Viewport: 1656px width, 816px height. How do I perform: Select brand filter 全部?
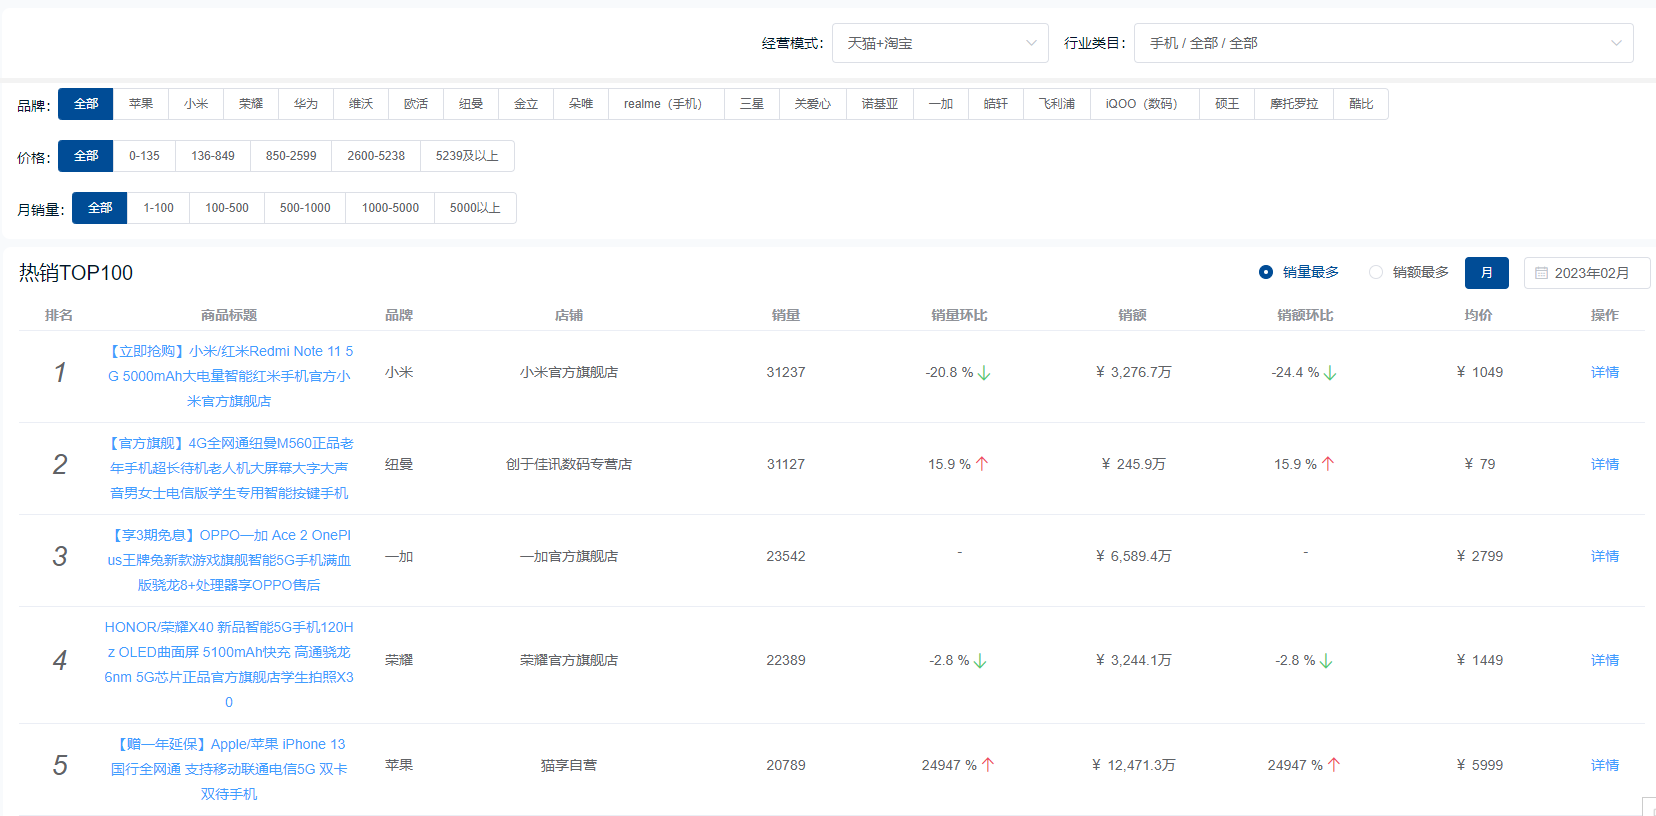coord(86,104)
